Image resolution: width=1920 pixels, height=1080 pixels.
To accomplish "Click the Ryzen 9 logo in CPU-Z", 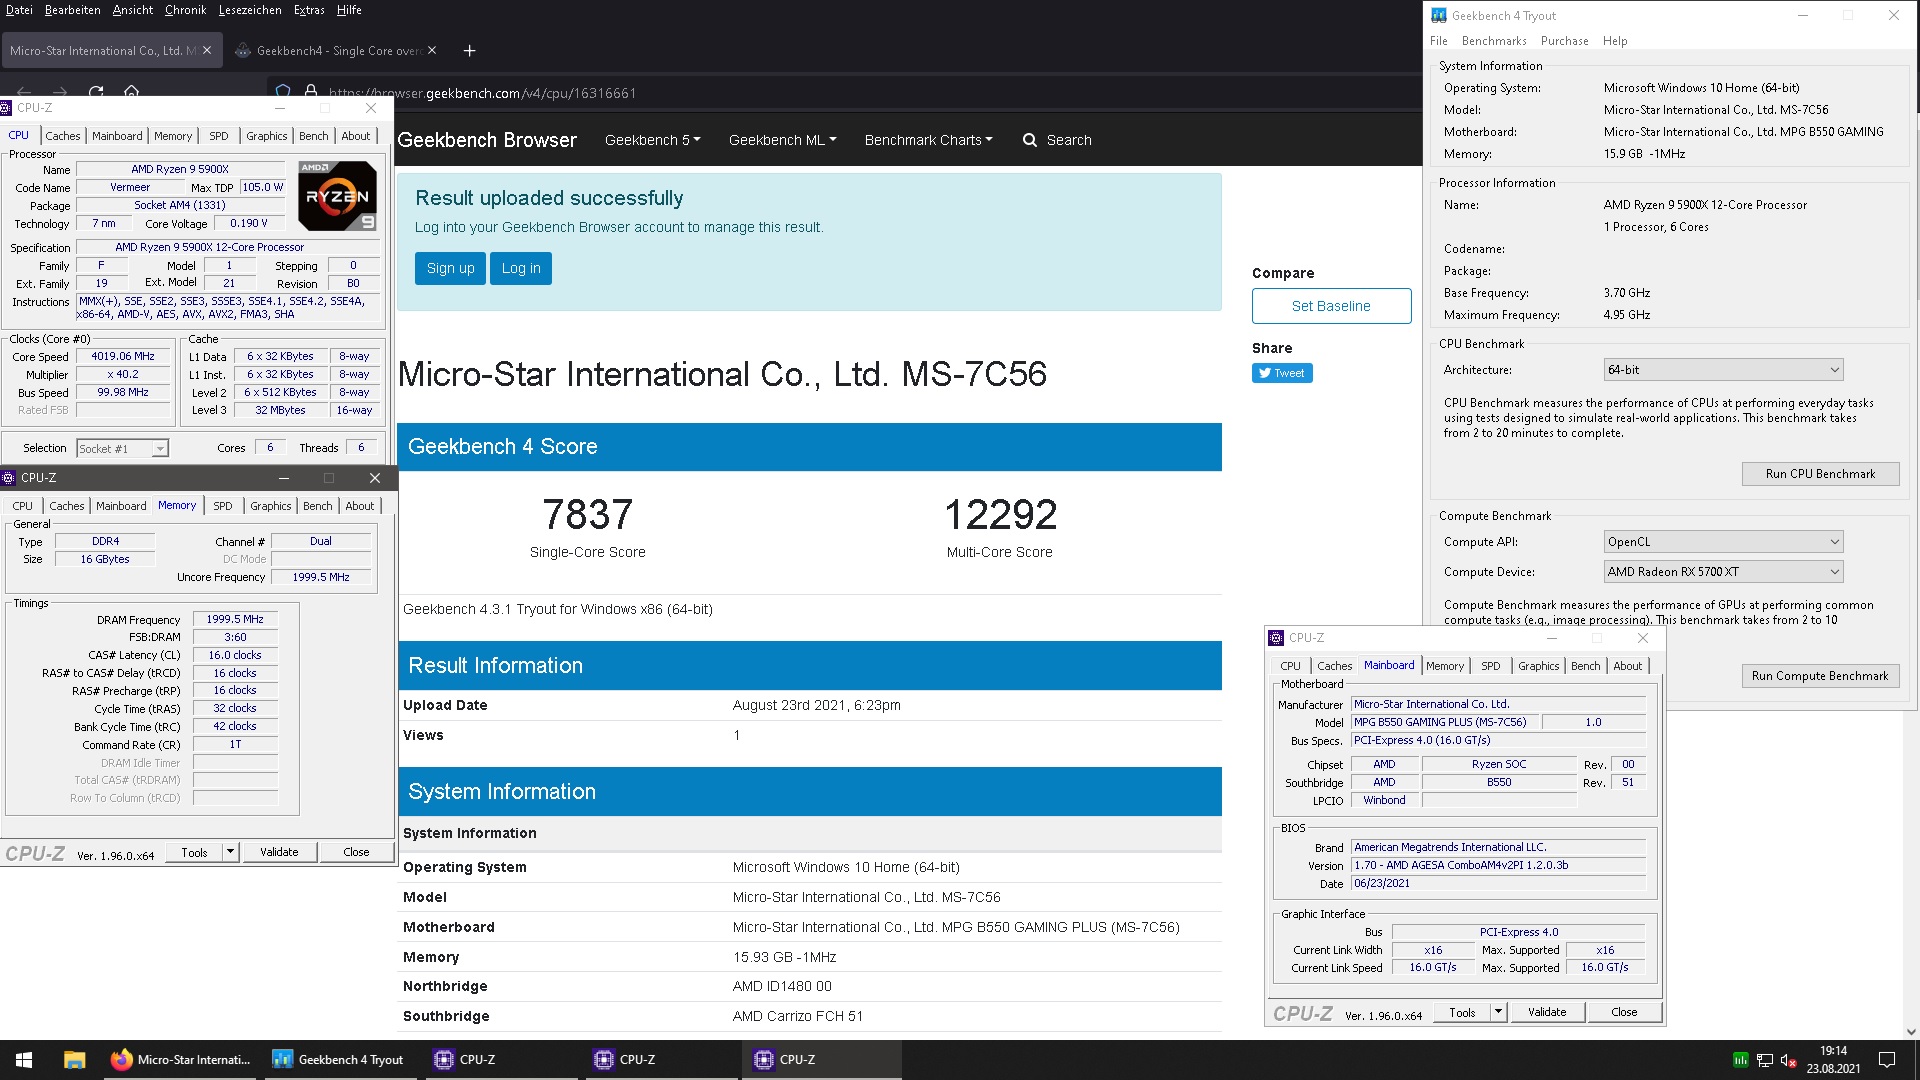I will [337, 195].
